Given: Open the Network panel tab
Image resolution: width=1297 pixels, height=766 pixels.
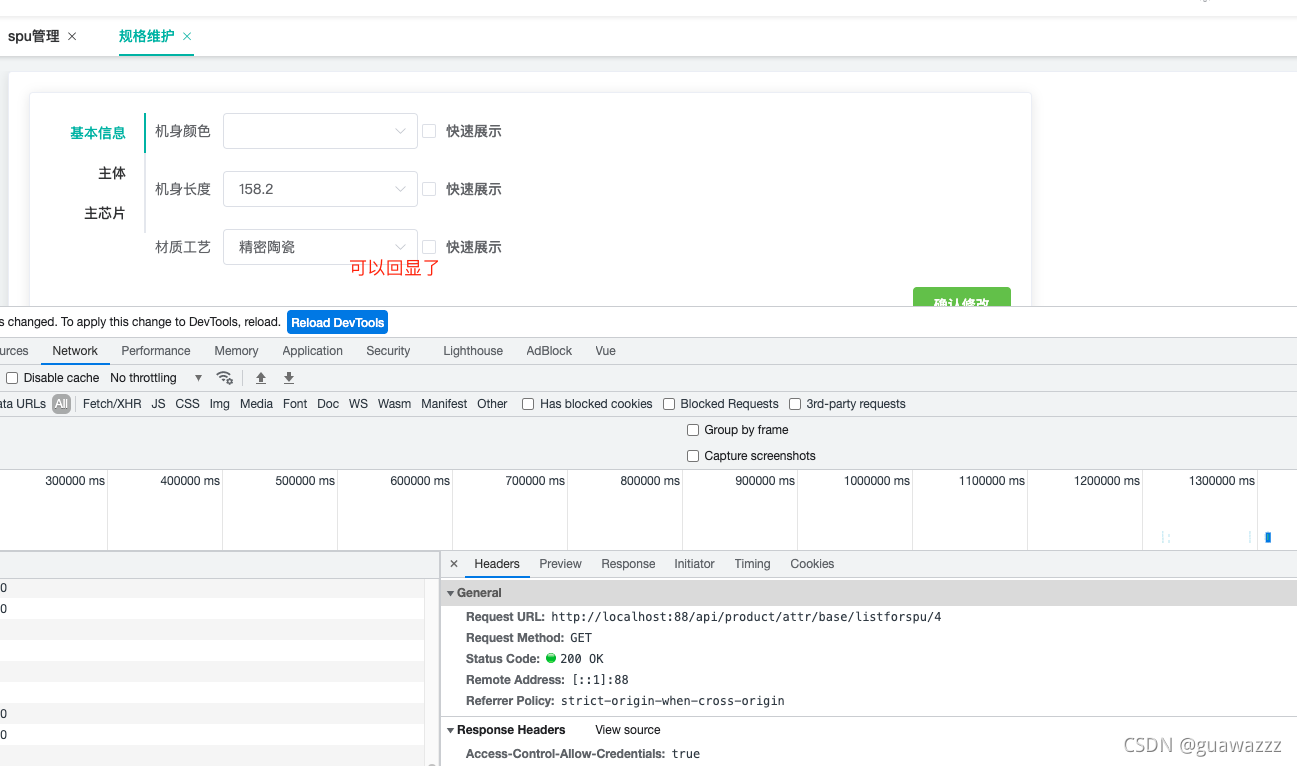Looking at the screenshot, I should [75, 351].
